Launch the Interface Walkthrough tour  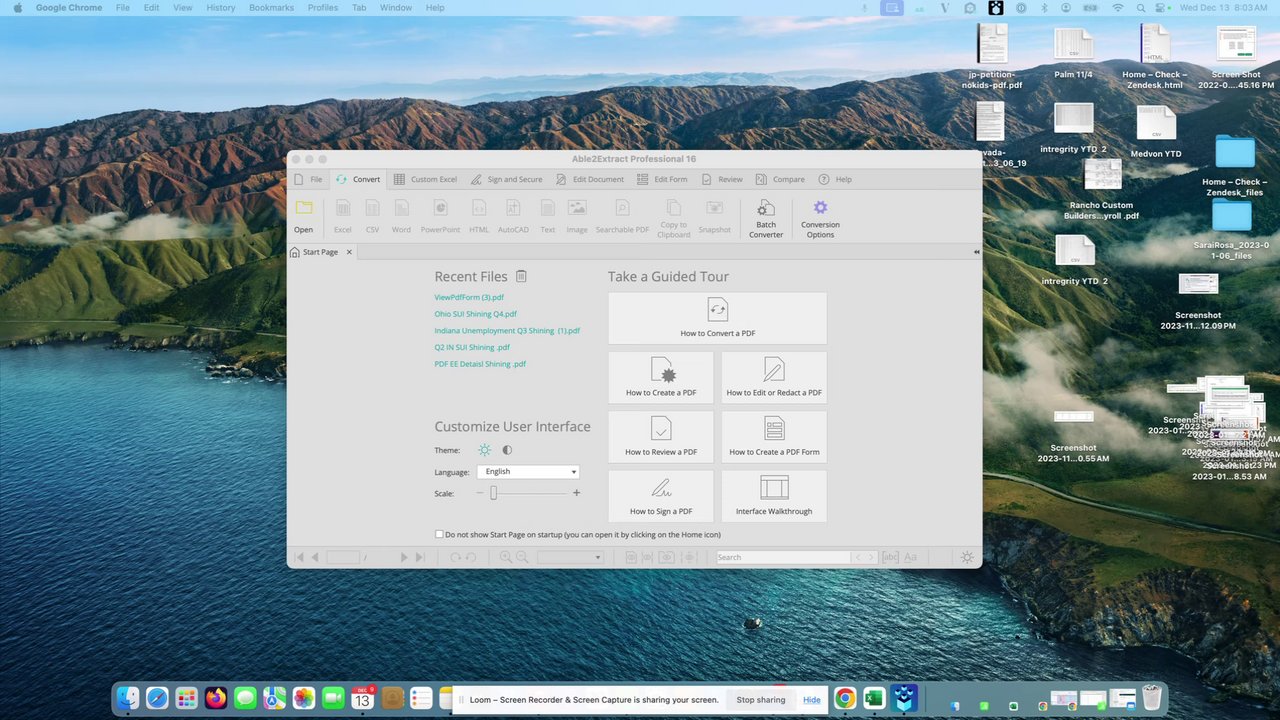[x=774, y=496]
